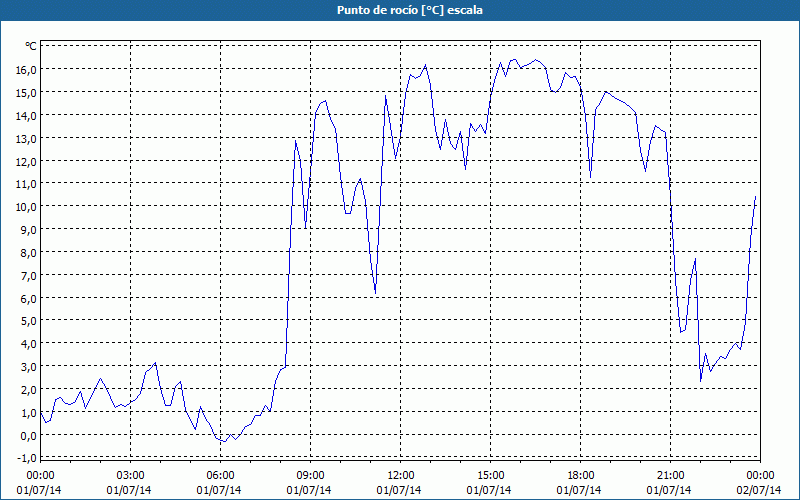
Task: Click the '06:00' time label
Action: (x=220, y=476)
